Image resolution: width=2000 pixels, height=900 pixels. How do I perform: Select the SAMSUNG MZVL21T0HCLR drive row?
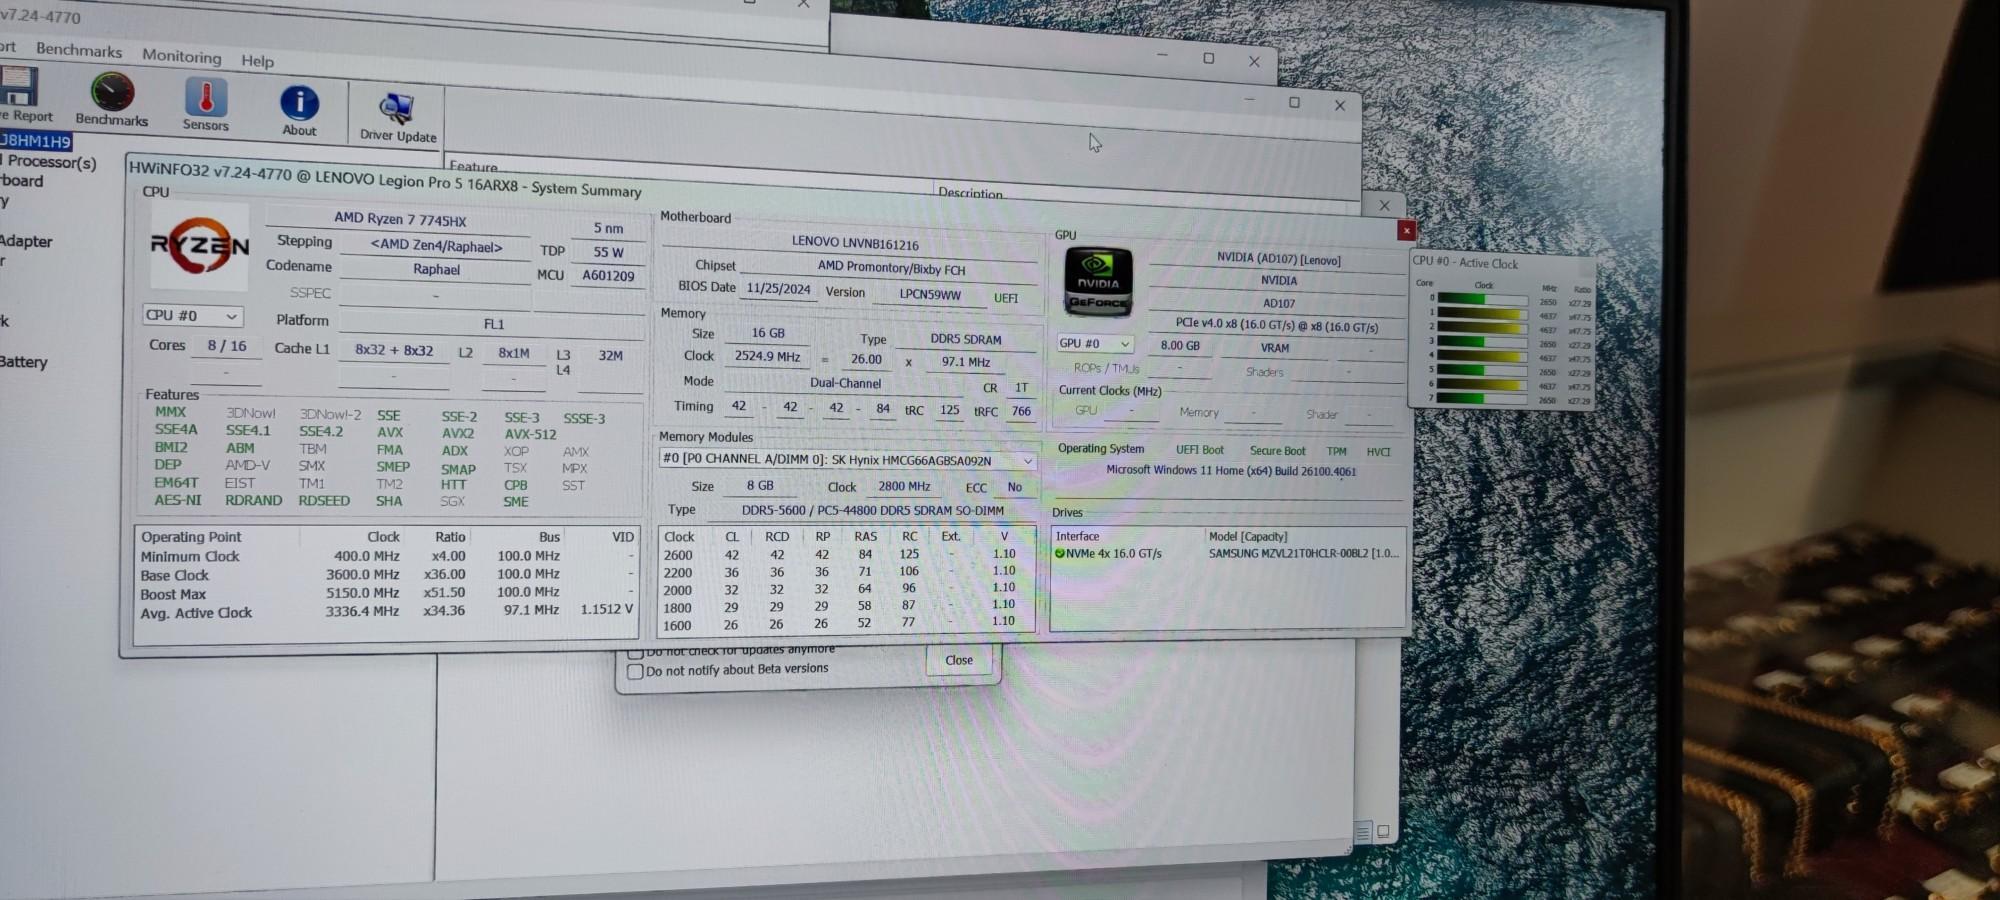point(1228,553)
